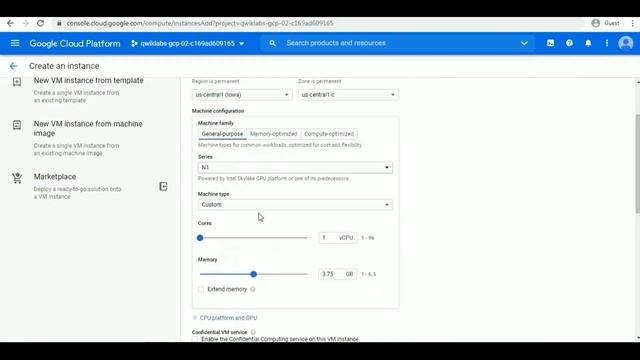Click the New VM from template icon
This screenshot has height=360, width=640.
tap(17, 82)
